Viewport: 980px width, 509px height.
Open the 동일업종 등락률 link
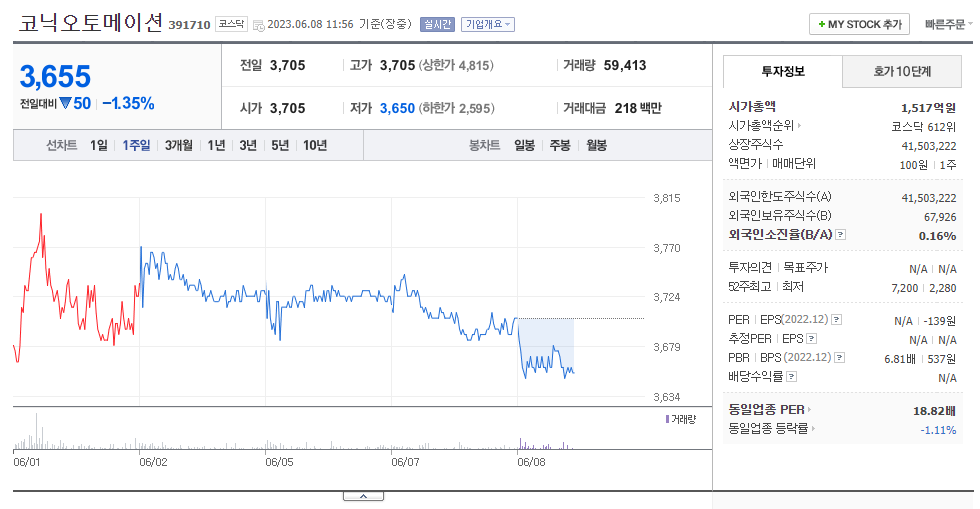(768, 428)
